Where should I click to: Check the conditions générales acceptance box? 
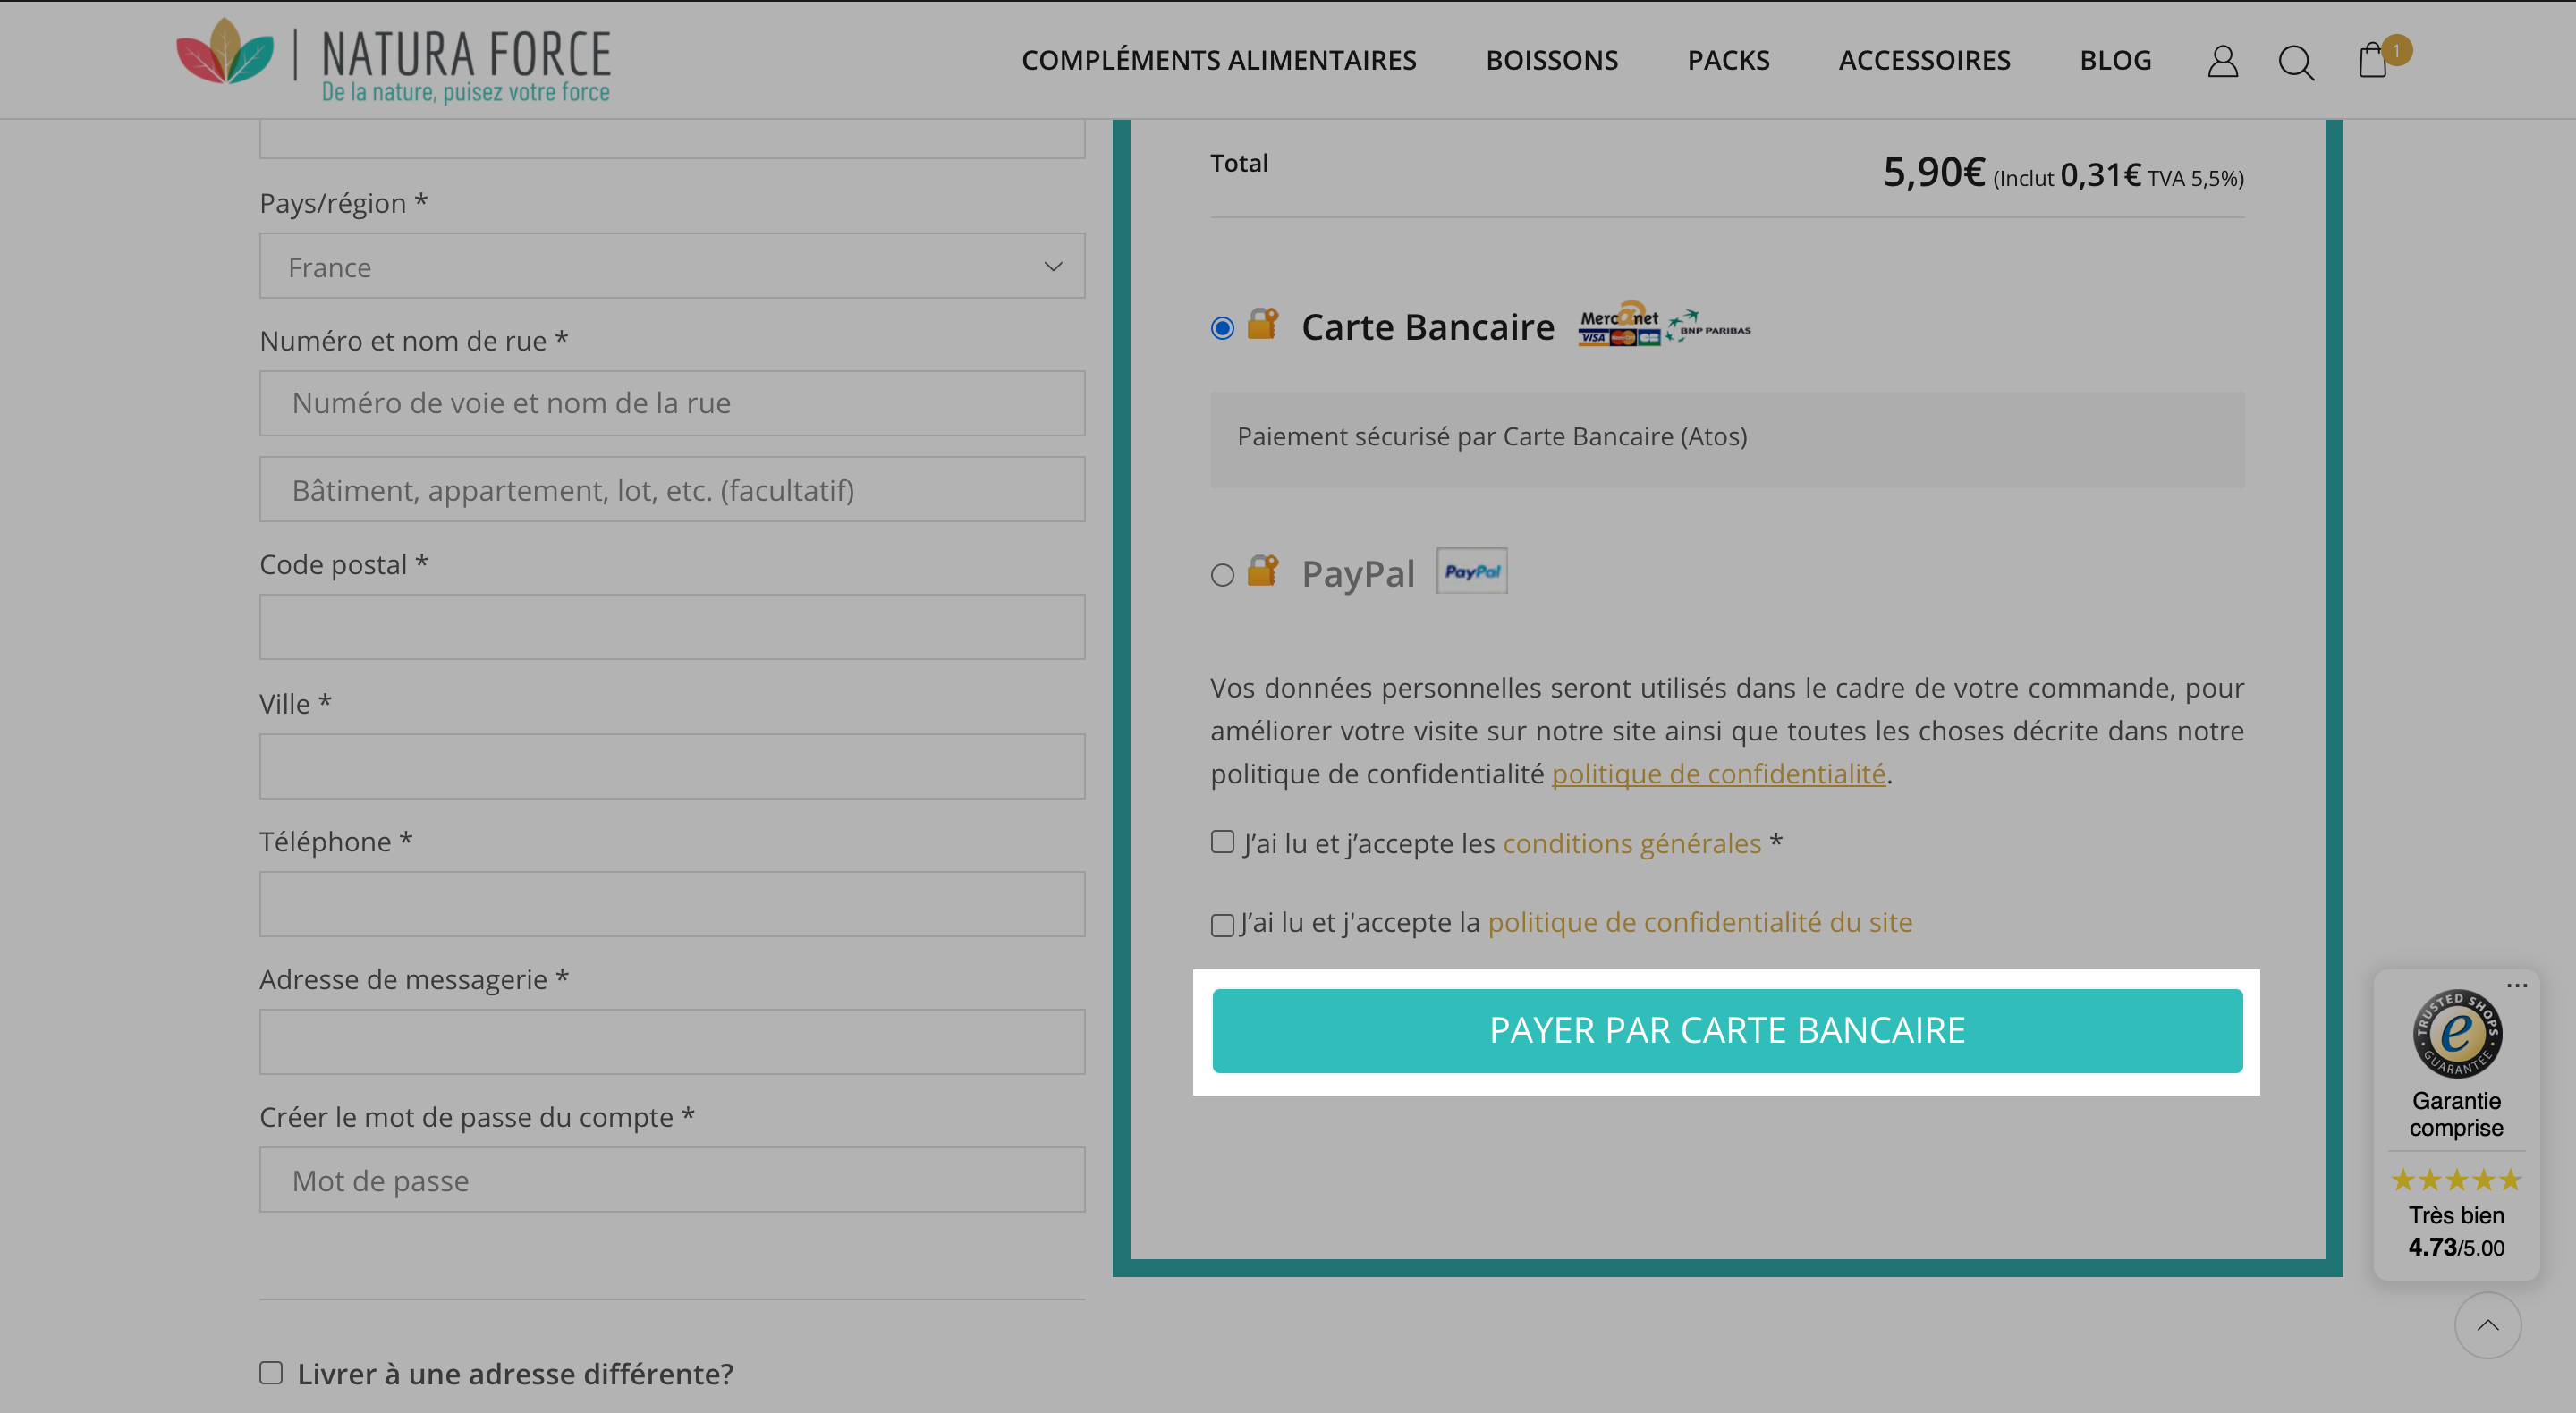coord(1222,842)
